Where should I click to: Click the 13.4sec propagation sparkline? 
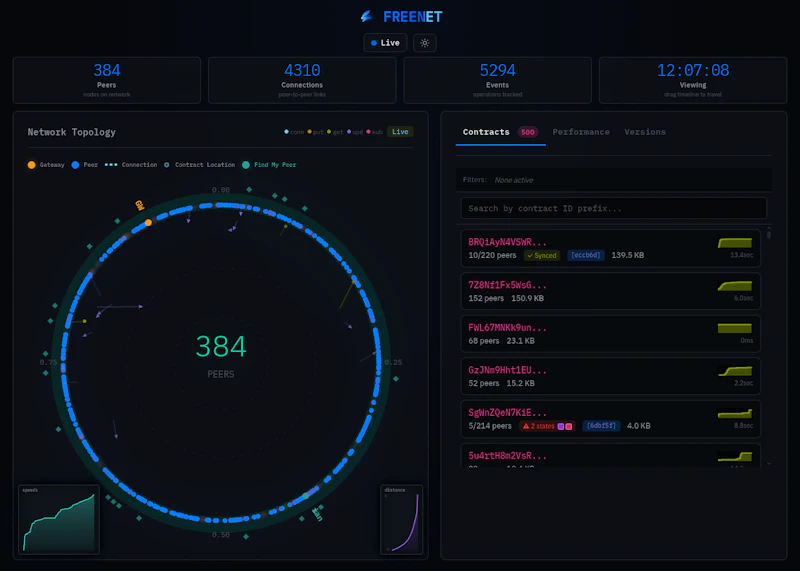point(735,243)
